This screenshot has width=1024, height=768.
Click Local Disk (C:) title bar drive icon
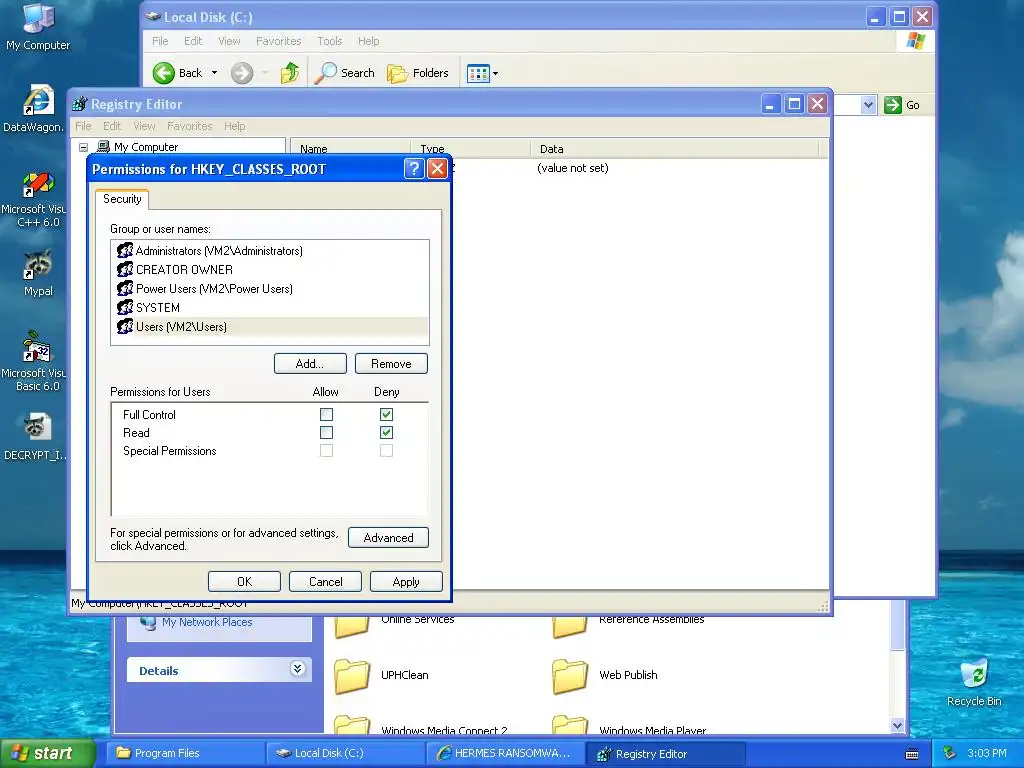pos(153,17)
